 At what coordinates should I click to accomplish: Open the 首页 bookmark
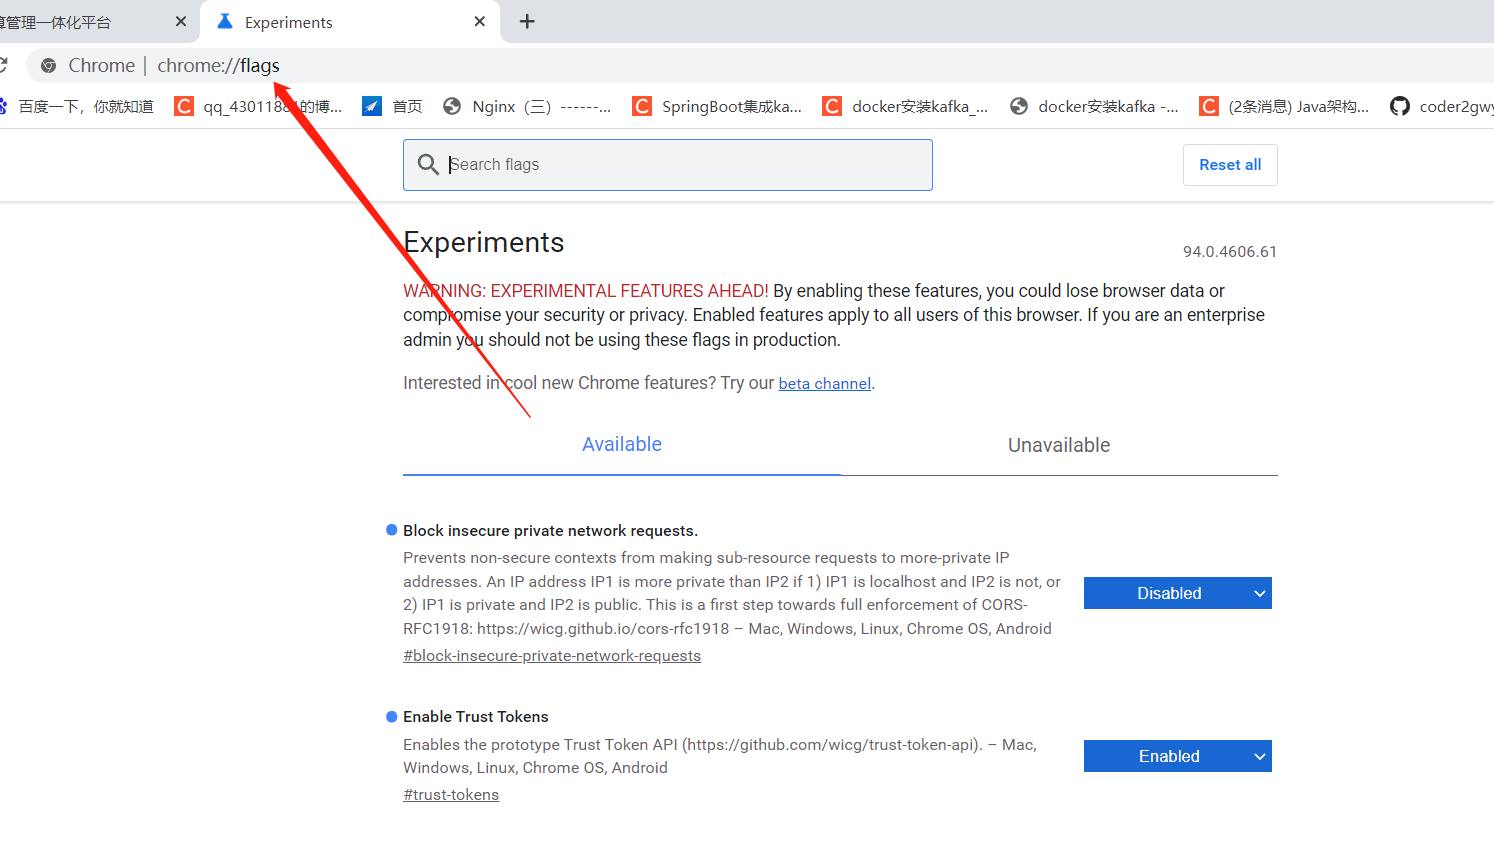coord(392,106)
